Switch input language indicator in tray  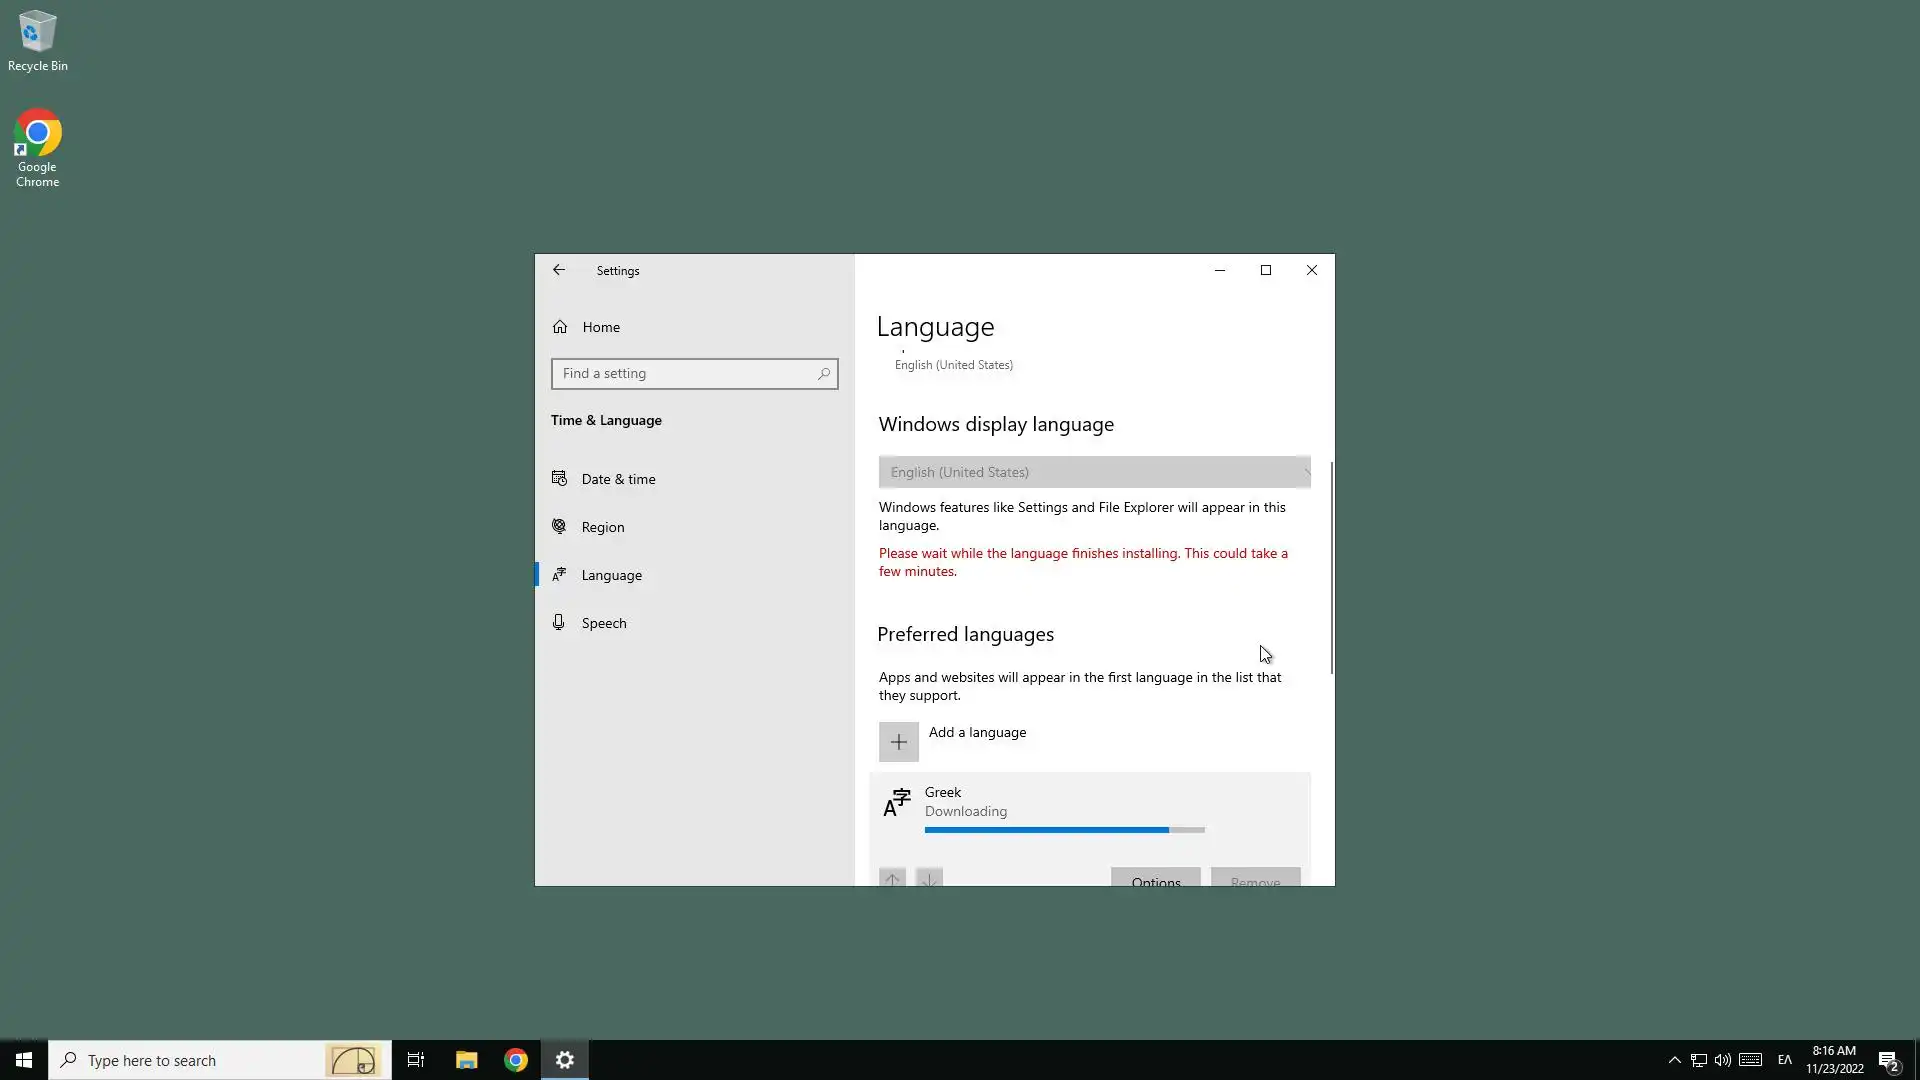click(x=1784, y=1060)
